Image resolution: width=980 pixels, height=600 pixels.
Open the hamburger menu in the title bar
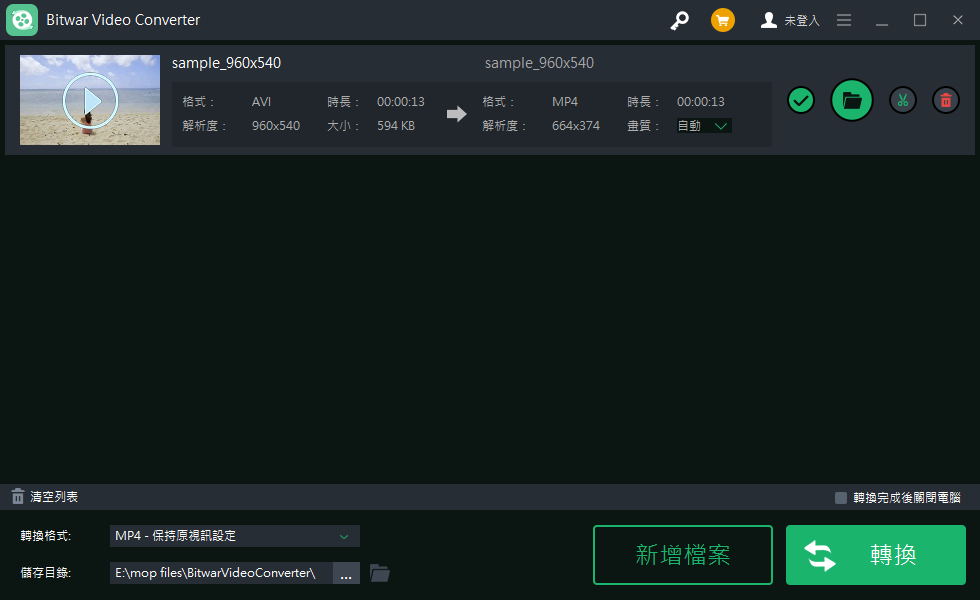(x=844, y=21)
